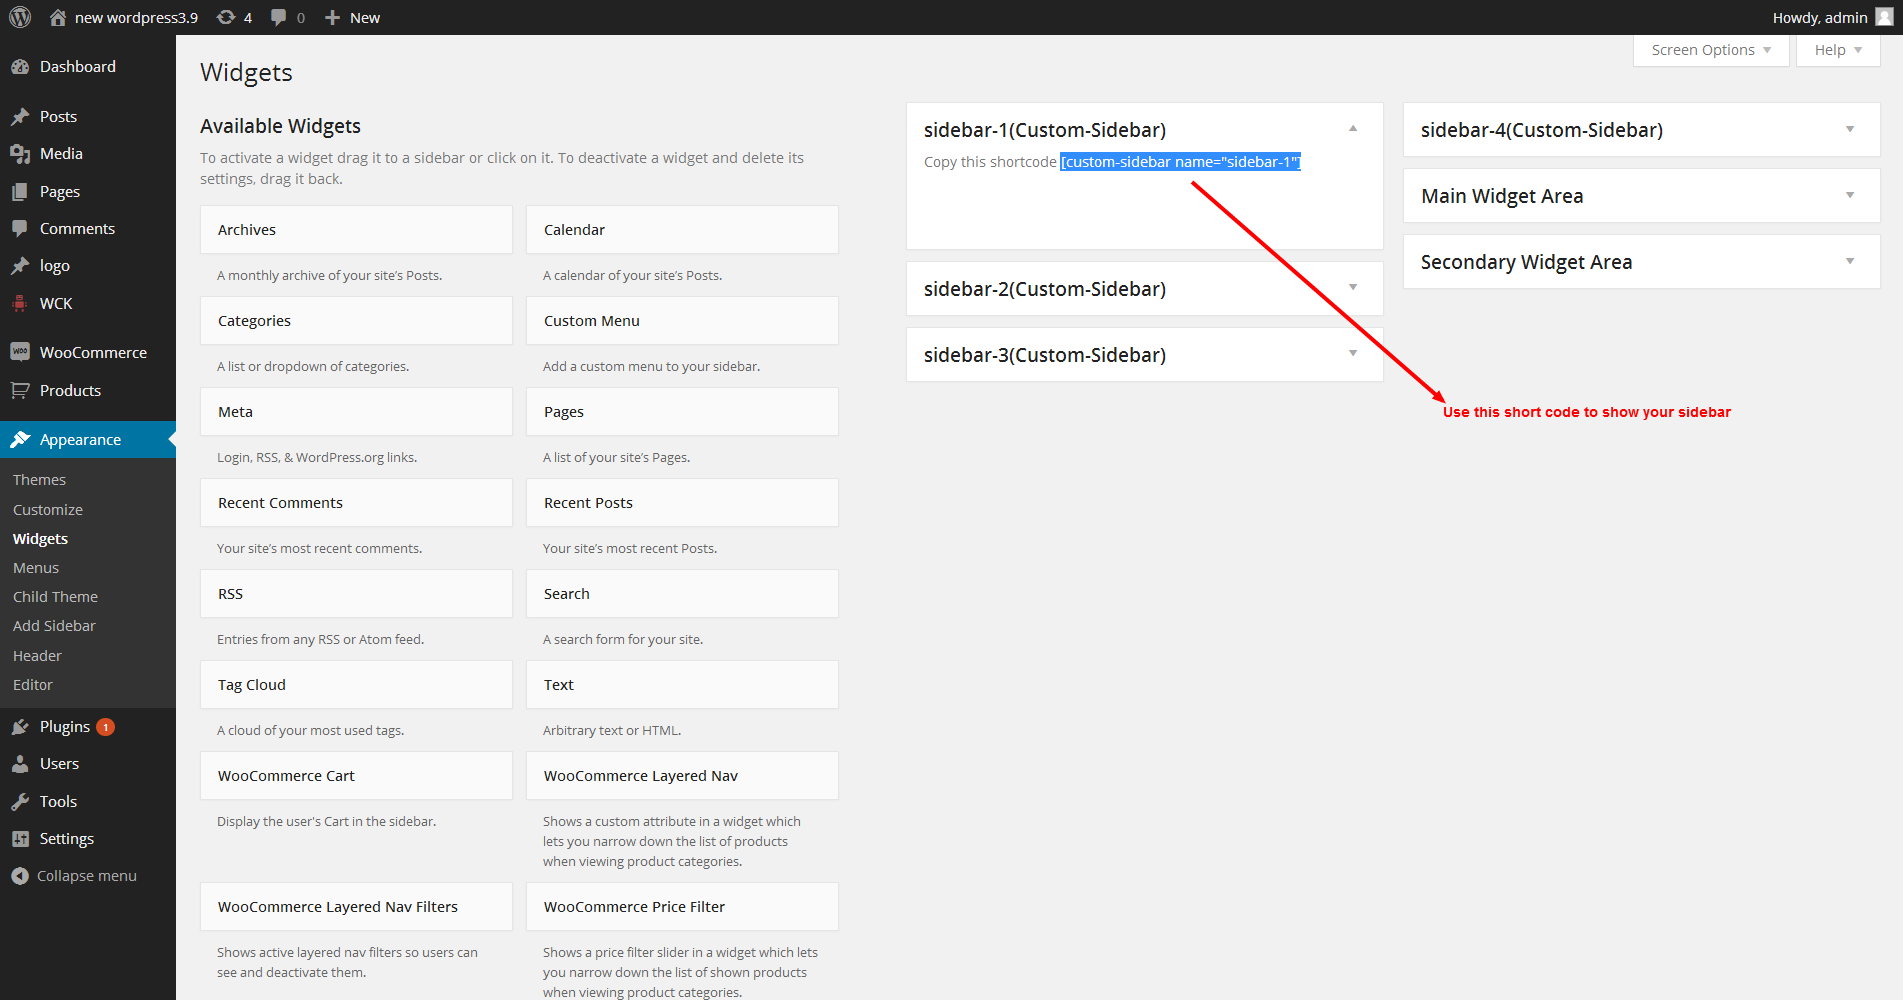Screen dimensions: 1903x1000
Task: Expand the sidebar-2(Custom-Sidebar) panel arrow
Action: 1353,288
